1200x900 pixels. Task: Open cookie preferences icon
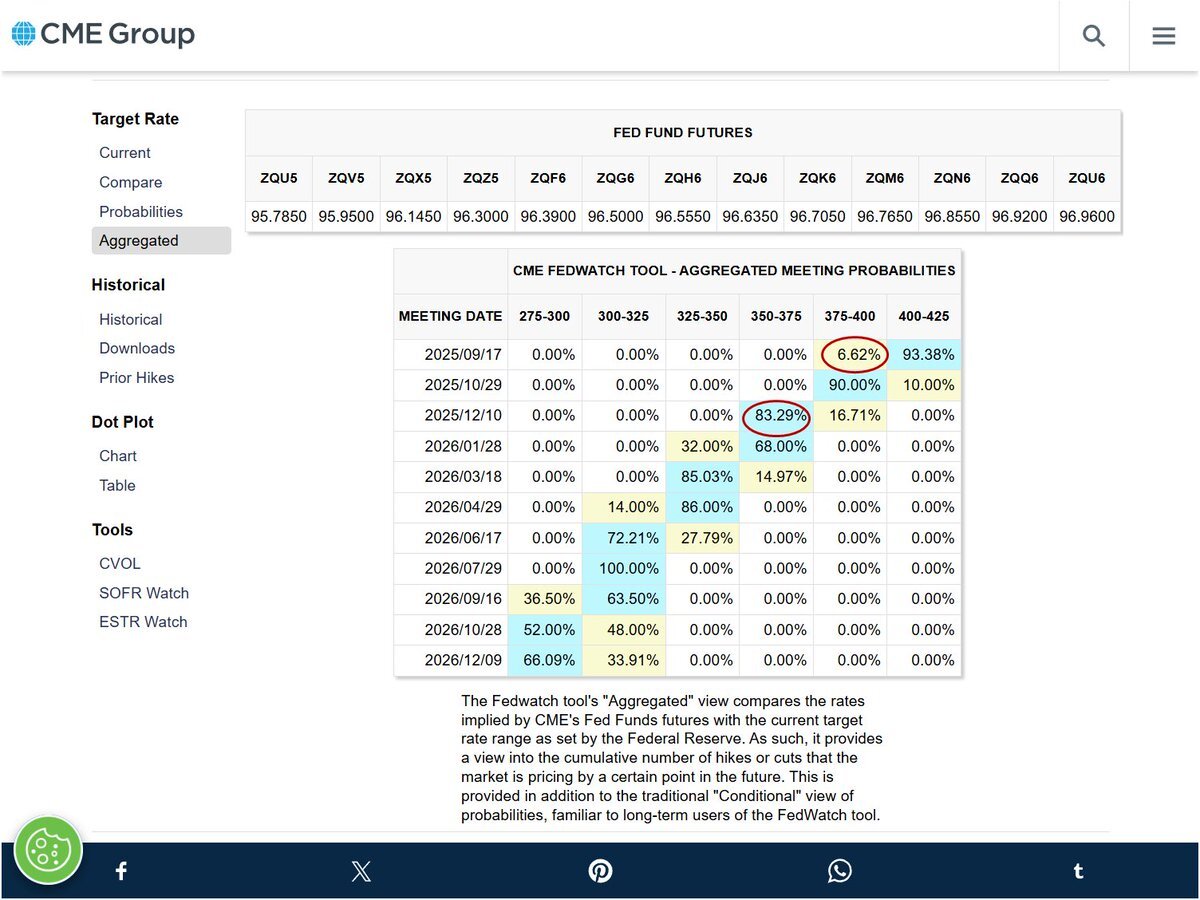tap(47, 850)
